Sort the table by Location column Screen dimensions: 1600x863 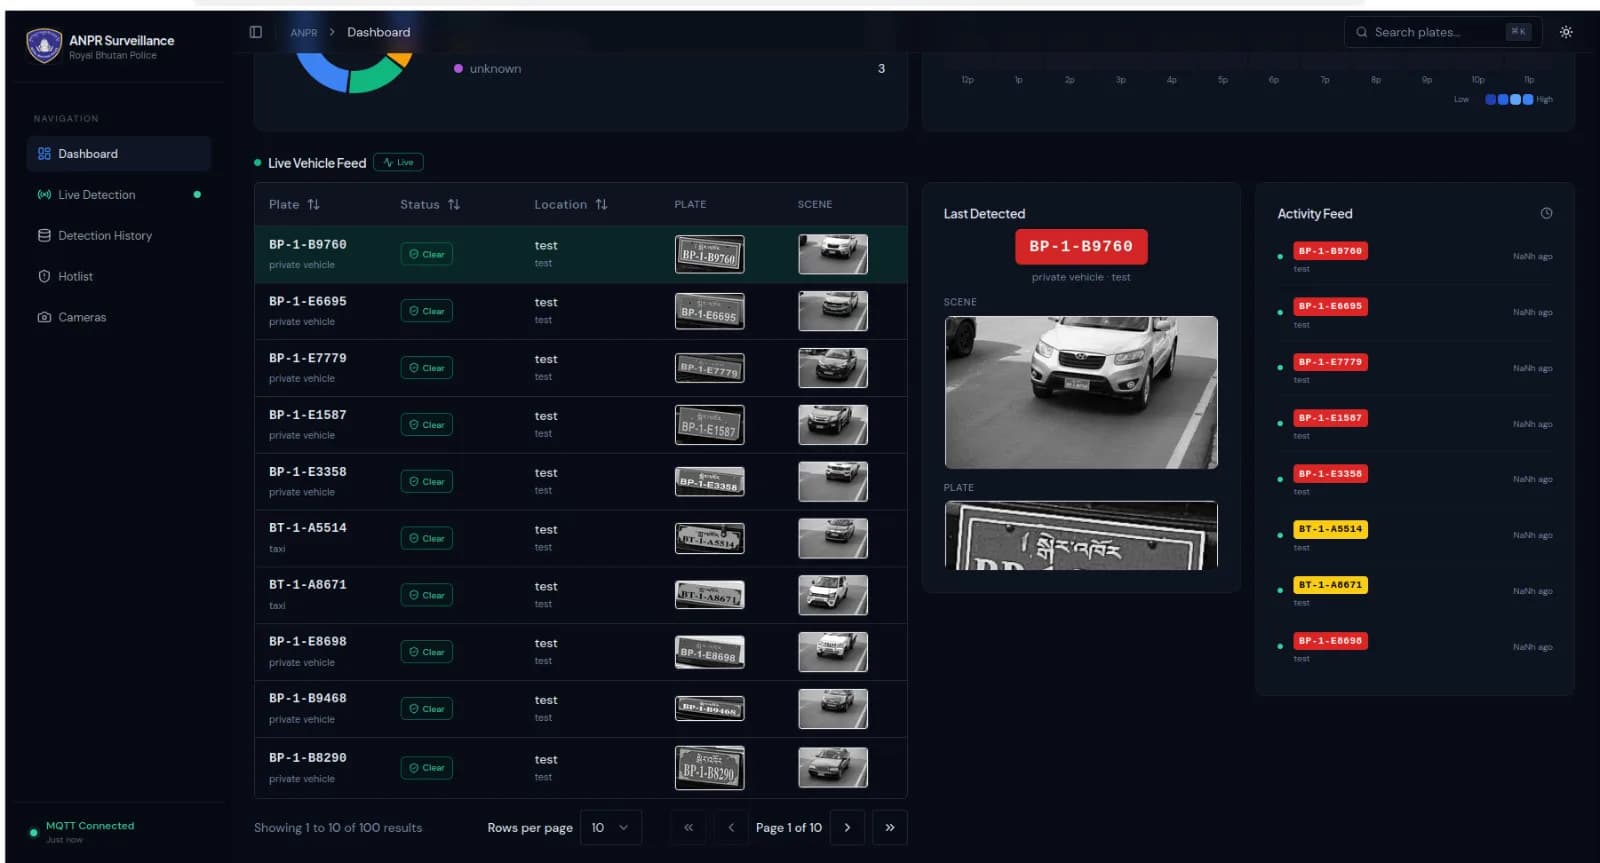pyautogui.click(x=570, y=204)
